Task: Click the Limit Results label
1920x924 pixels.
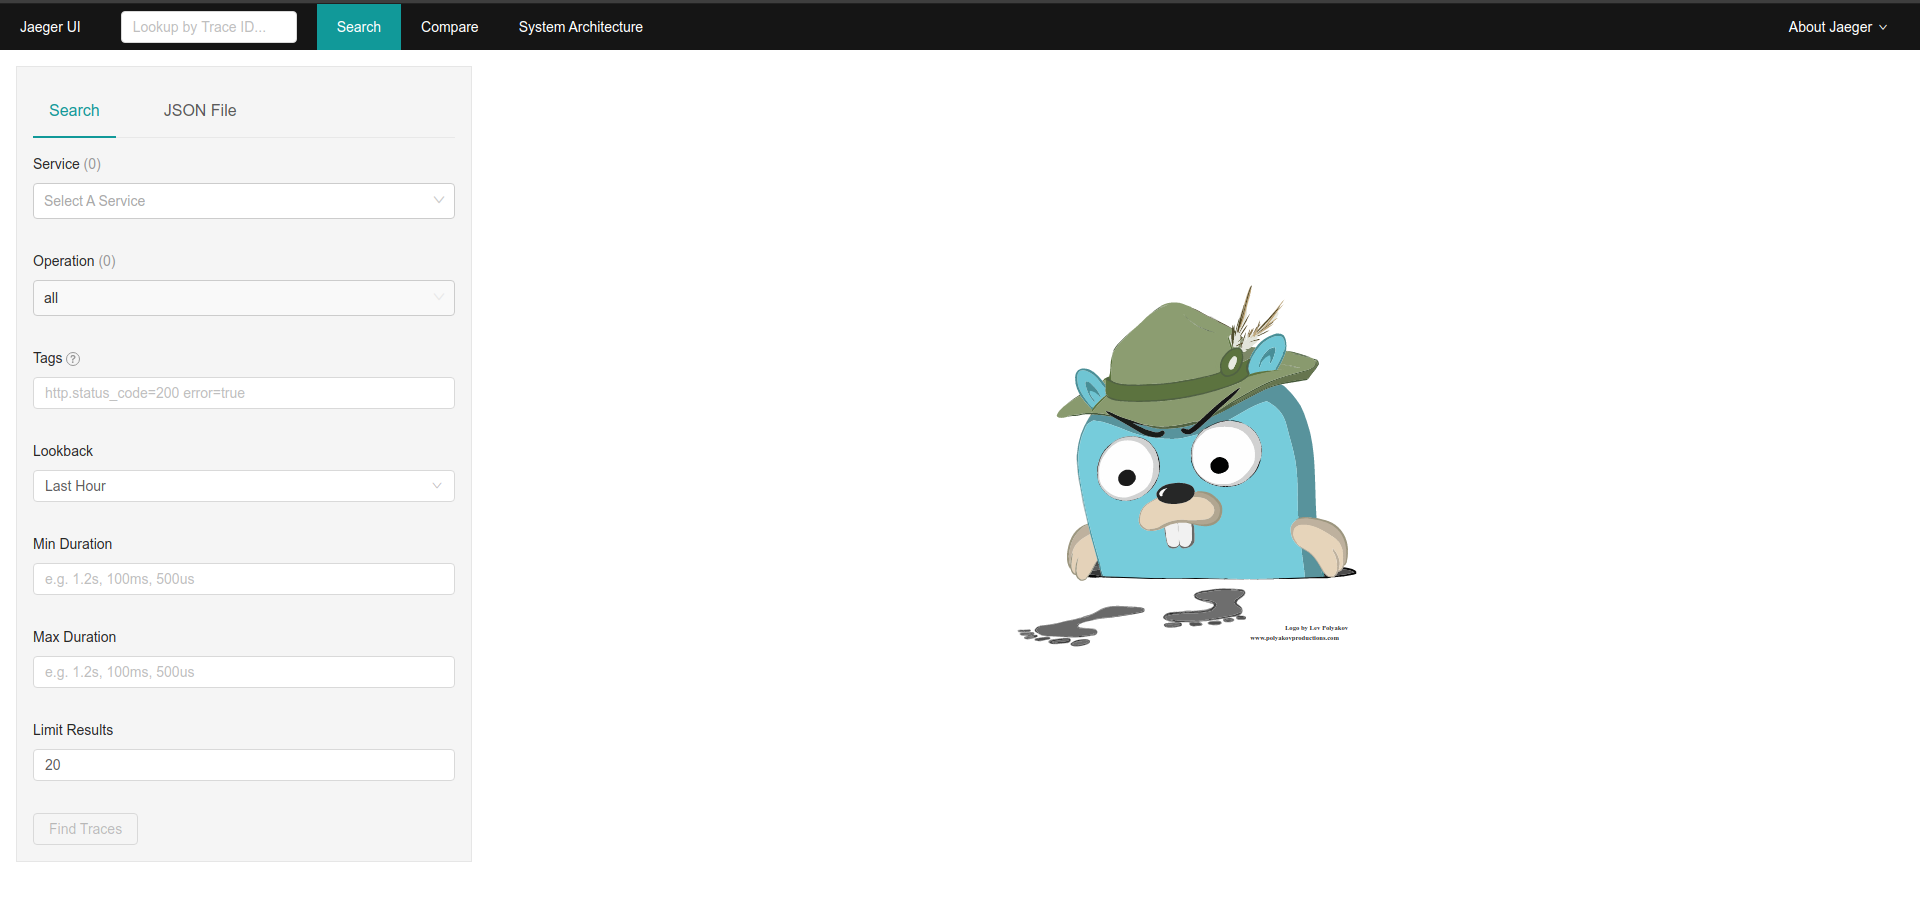Action: pos(73,730)
